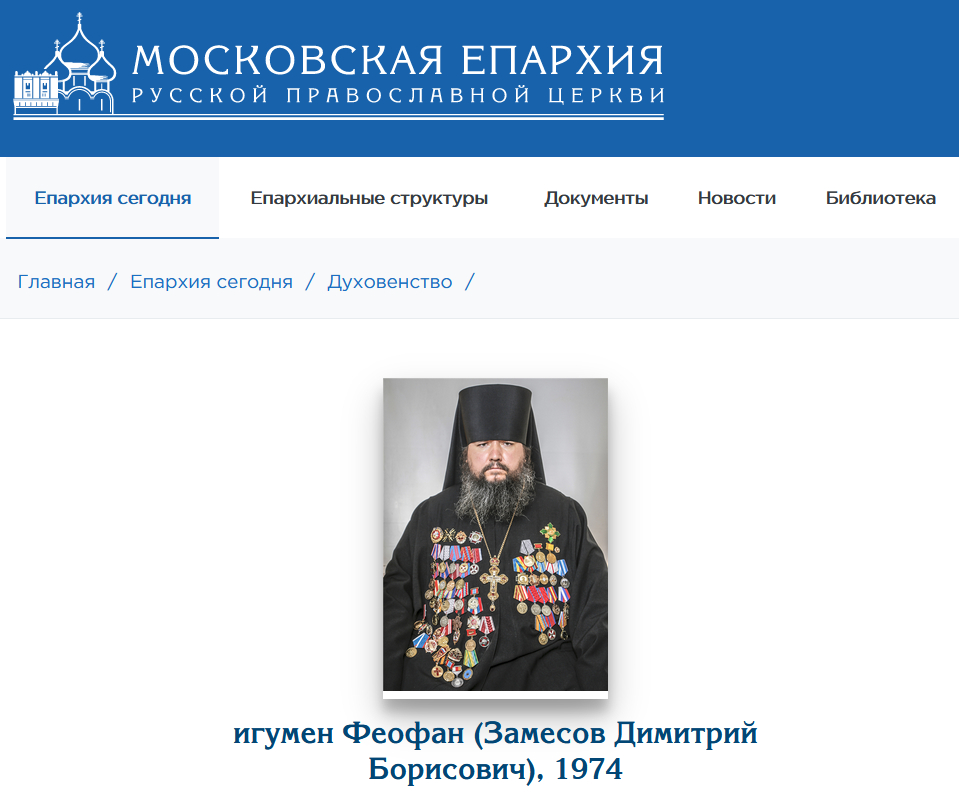The width and height of the screenshot is (959, 806).
Task: Click the year 1974 in the heading
Action: coord(588,769)
